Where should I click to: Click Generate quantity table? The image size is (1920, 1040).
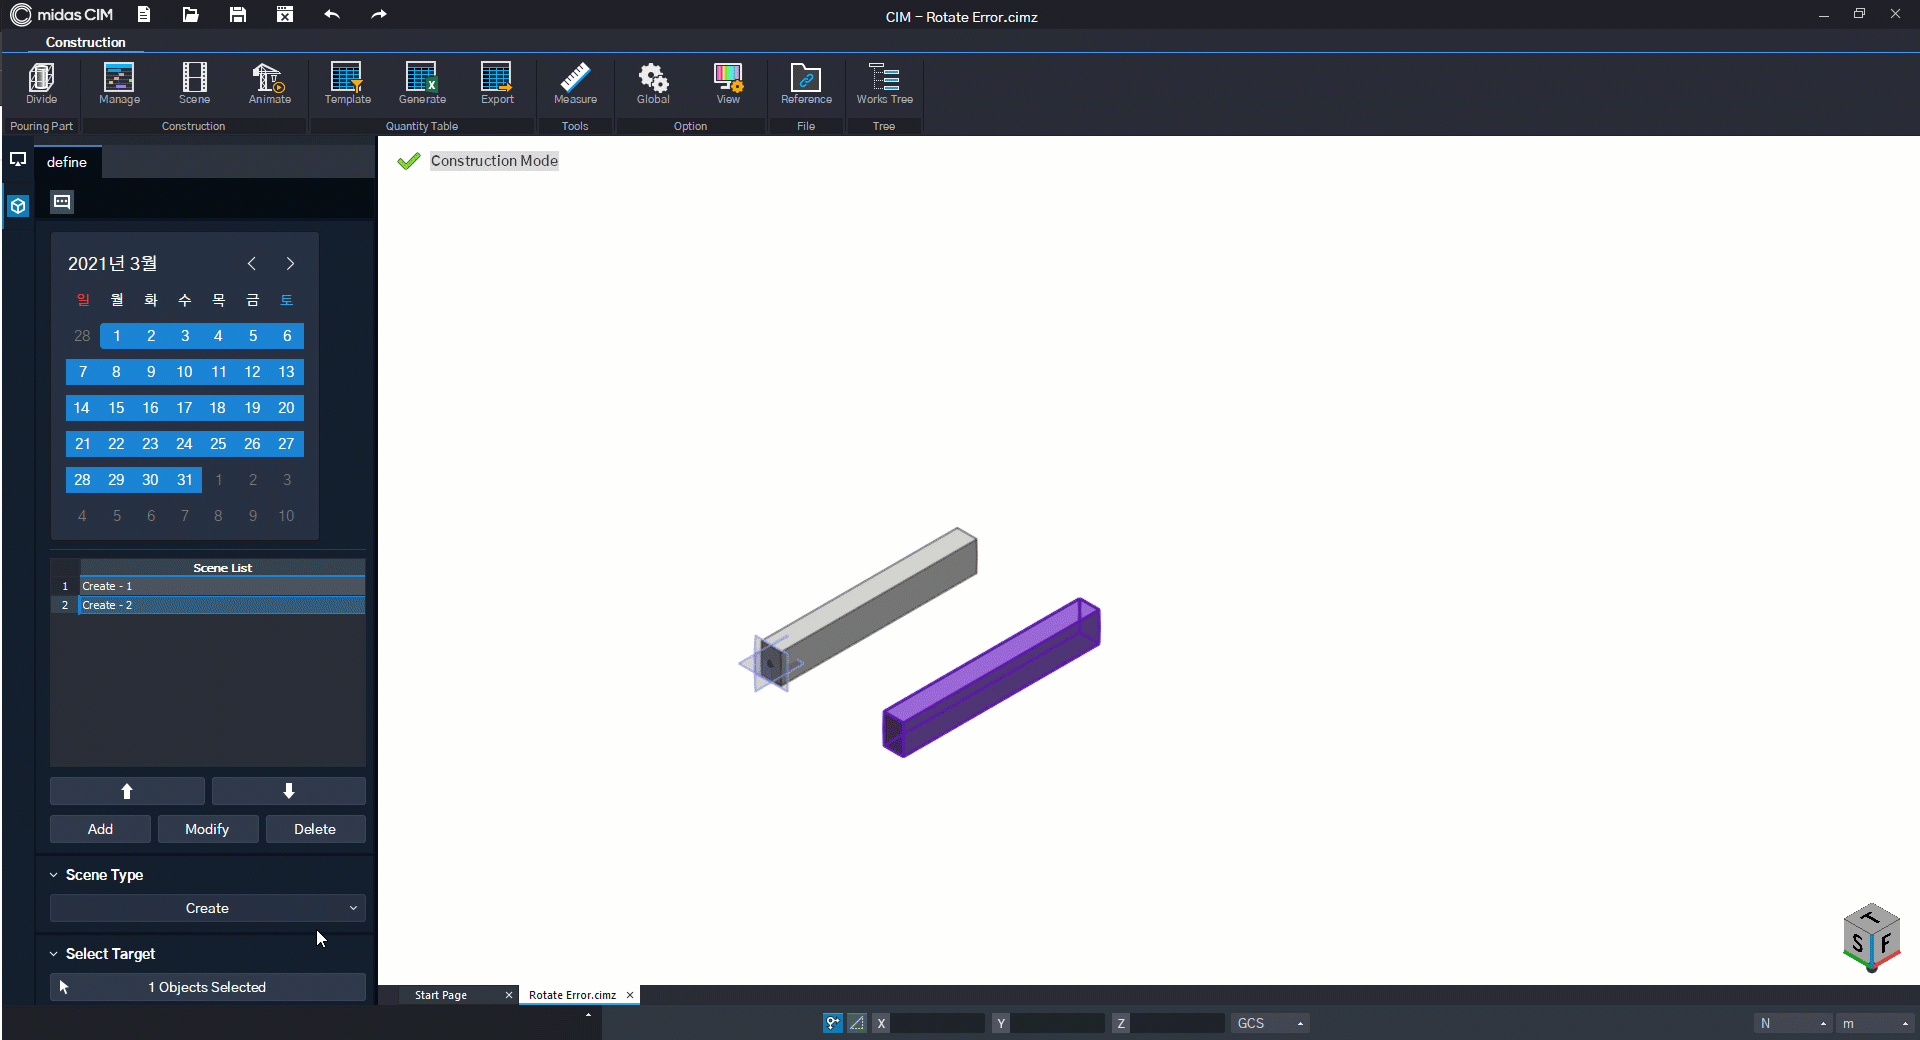422,83
